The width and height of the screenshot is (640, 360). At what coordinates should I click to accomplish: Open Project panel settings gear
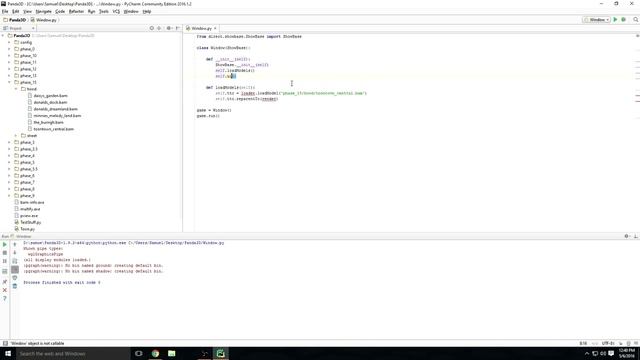pyautogui.click(x=169, y=28)
